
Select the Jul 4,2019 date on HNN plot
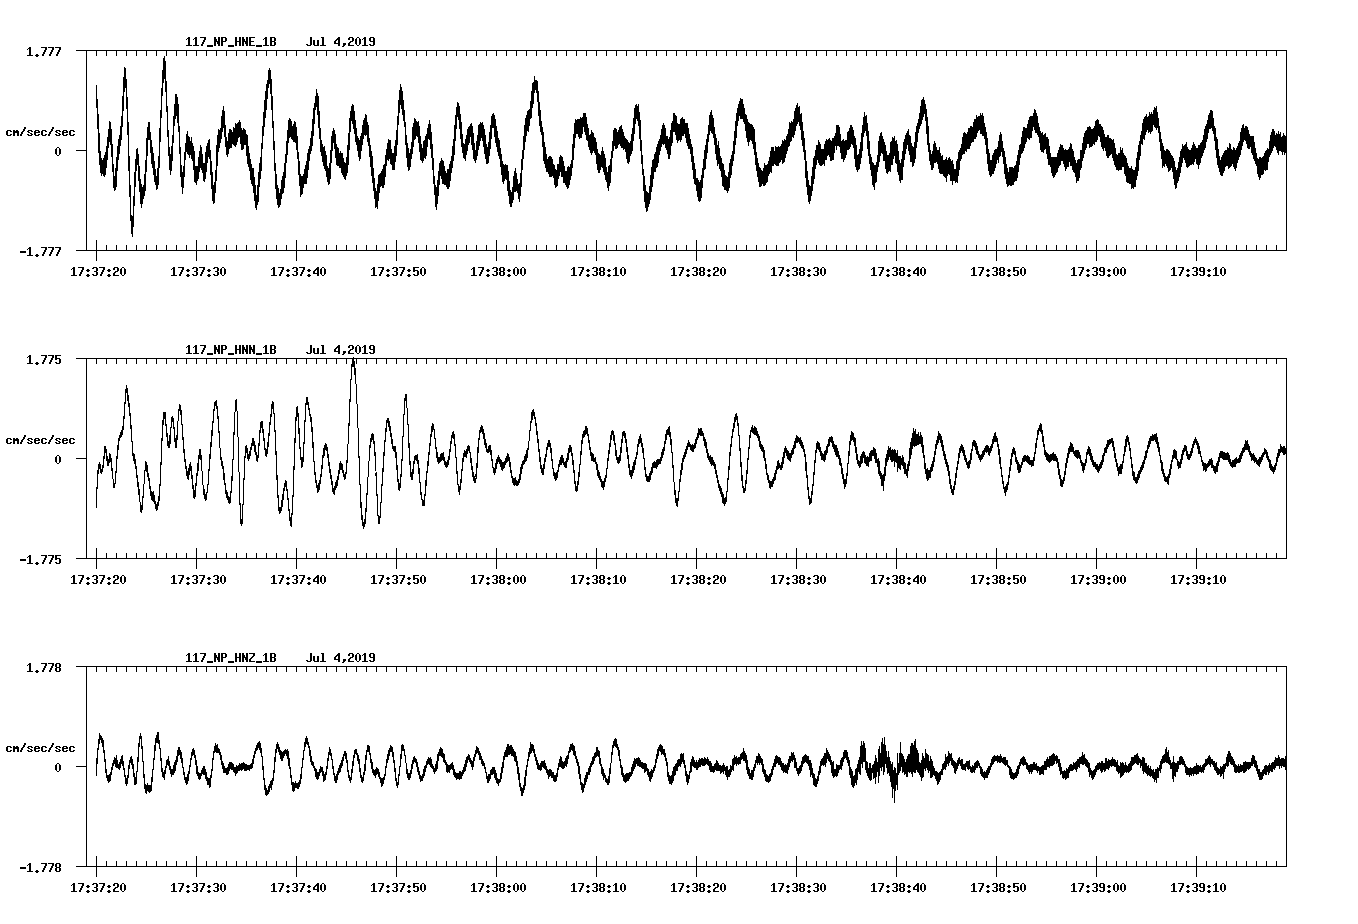(341, 350)
